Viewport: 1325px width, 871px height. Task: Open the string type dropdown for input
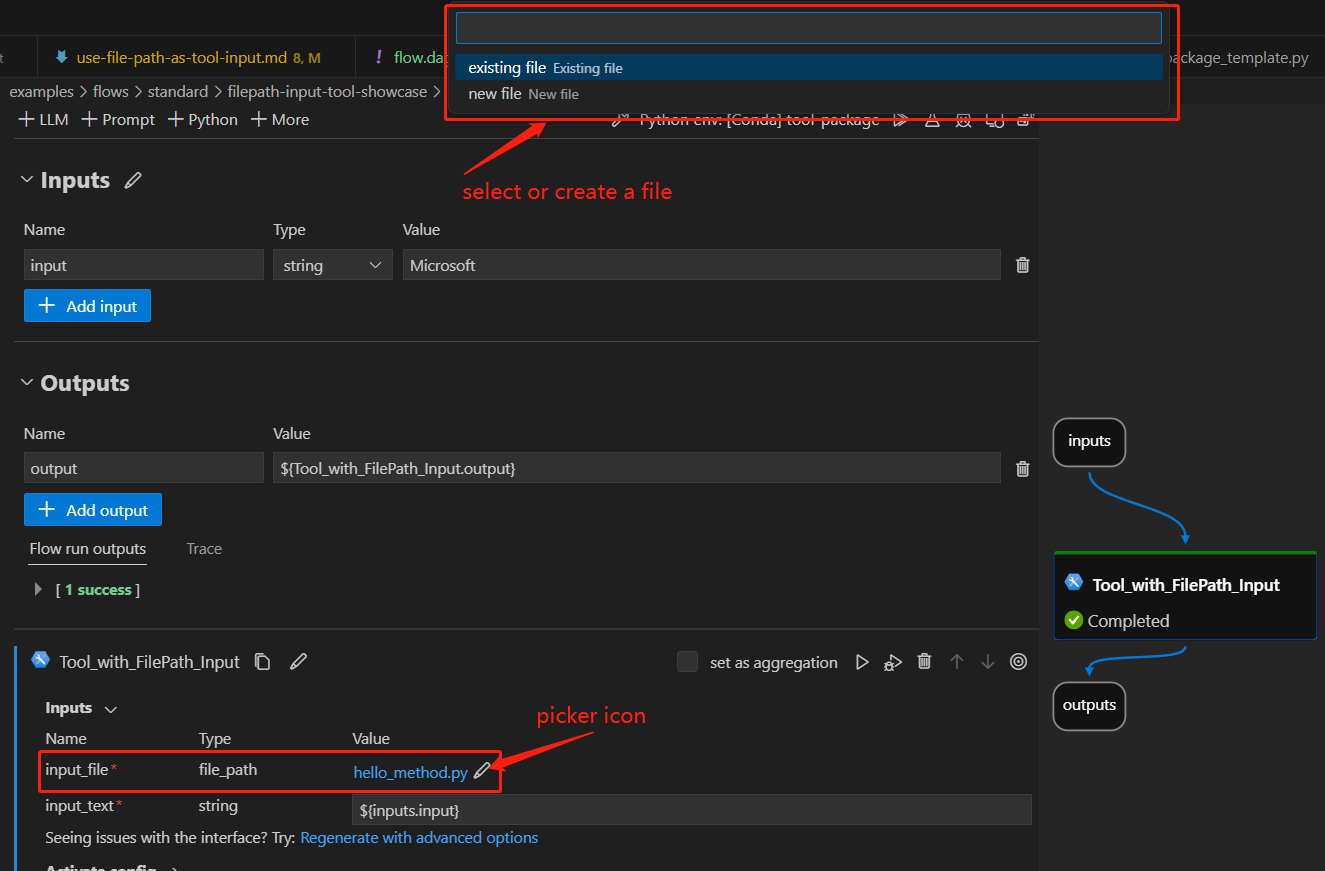331,265
